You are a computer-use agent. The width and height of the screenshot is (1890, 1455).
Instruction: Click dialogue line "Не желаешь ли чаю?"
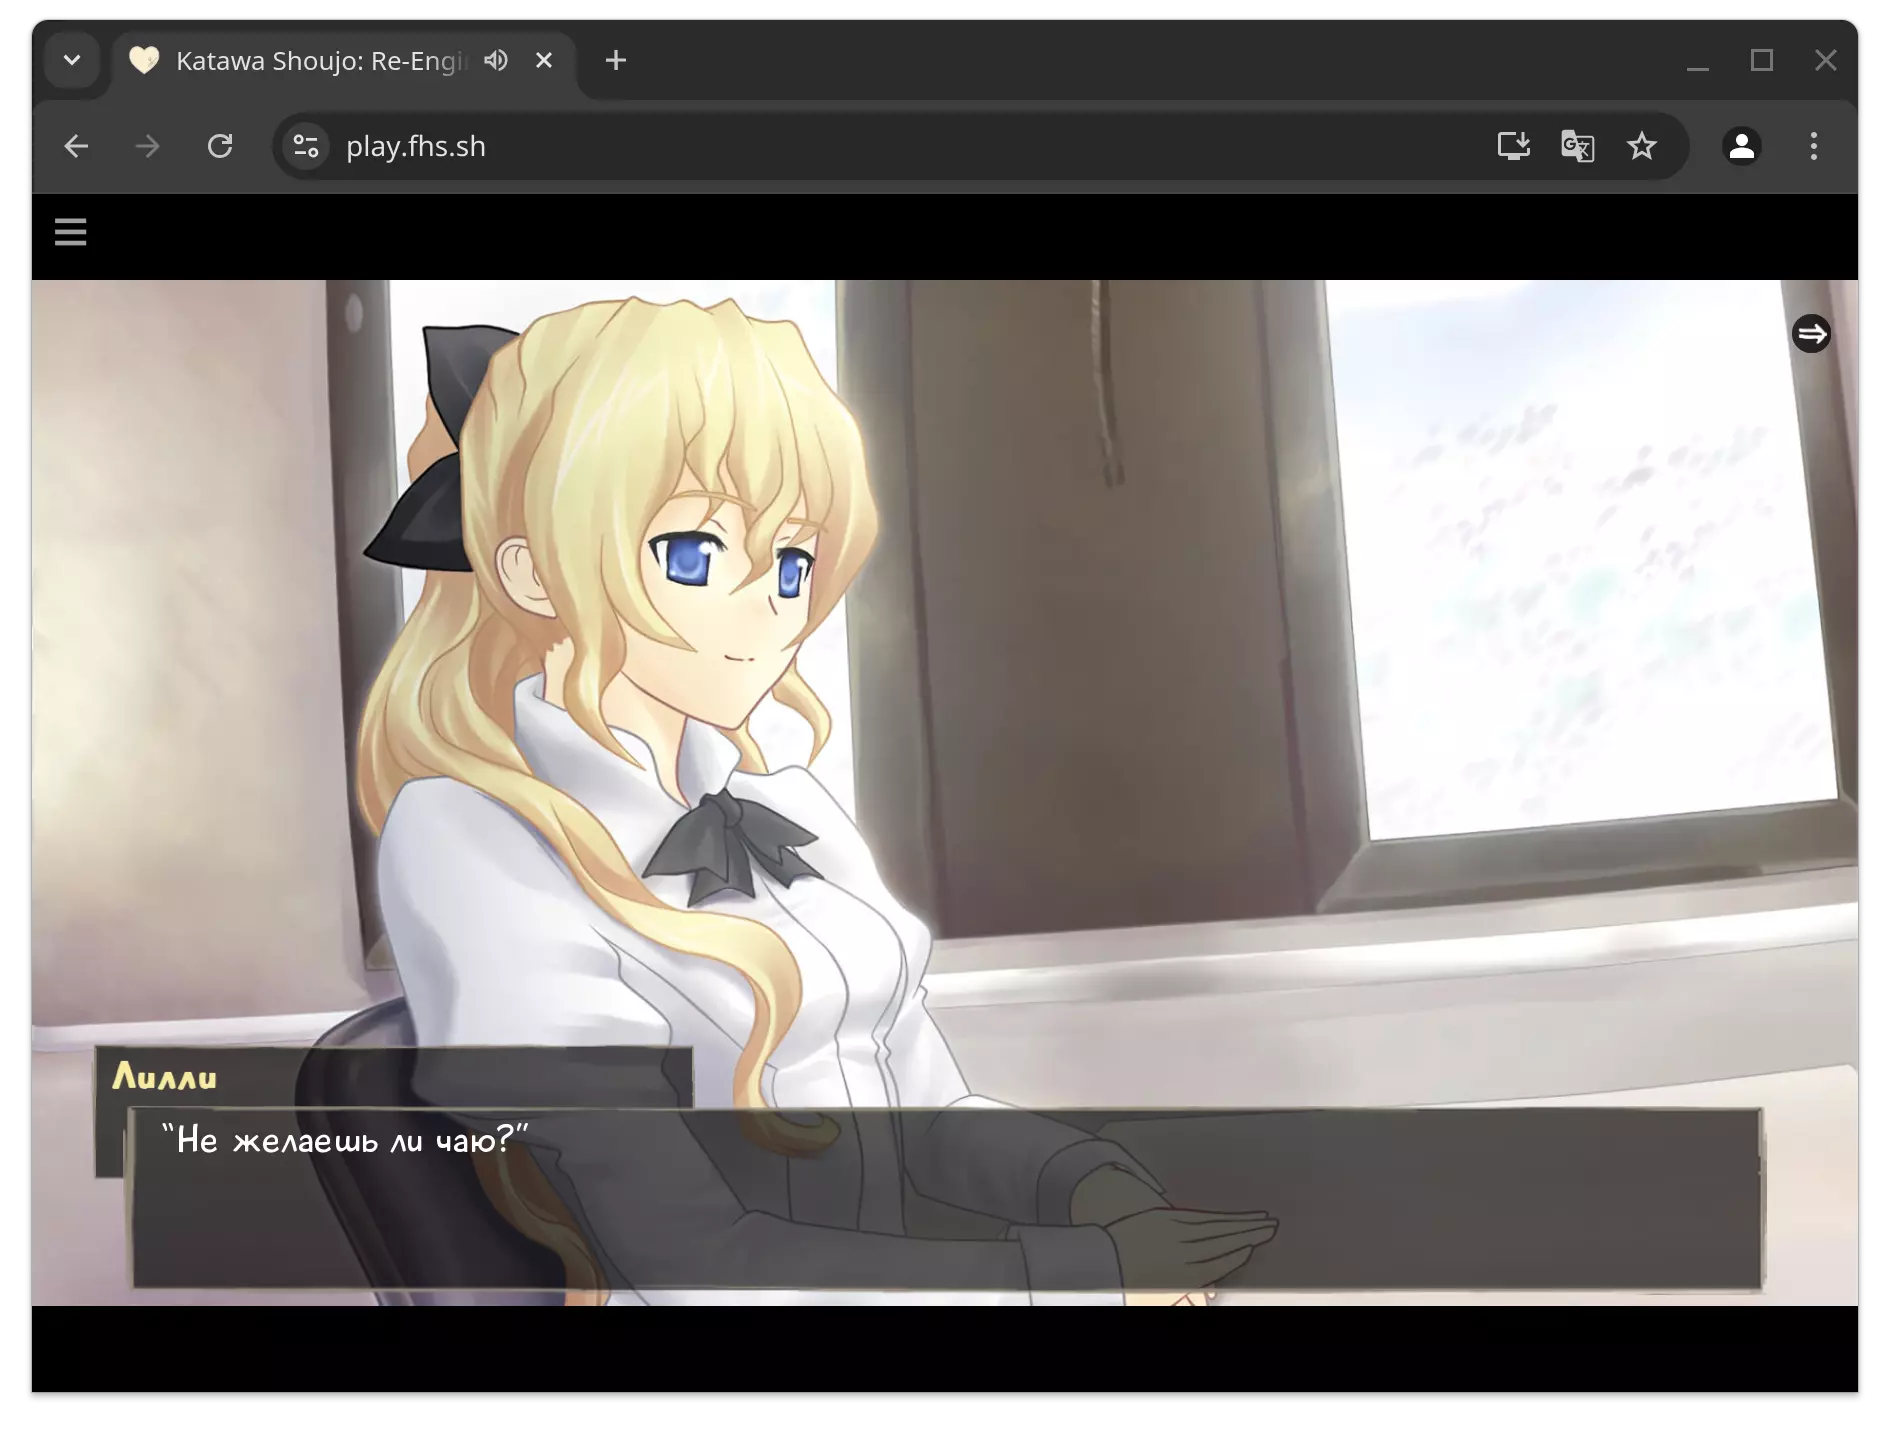[345, 1140]
